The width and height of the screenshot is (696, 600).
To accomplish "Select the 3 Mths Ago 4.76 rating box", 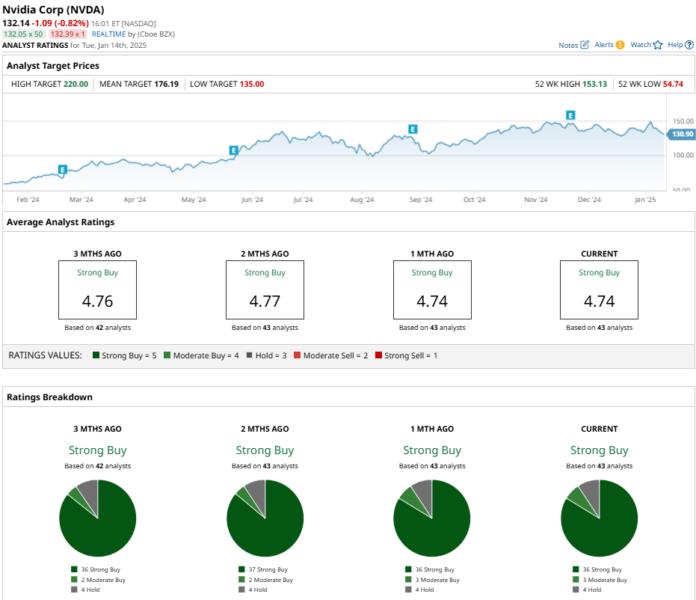I will 98,290.
